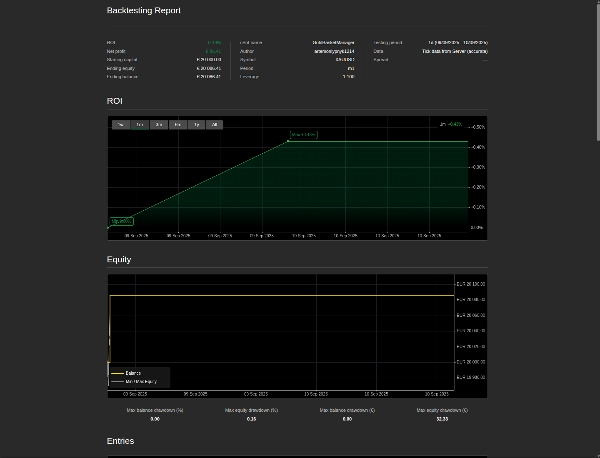Select the 3m range button on ROI chart

click(x=159, y=125)
